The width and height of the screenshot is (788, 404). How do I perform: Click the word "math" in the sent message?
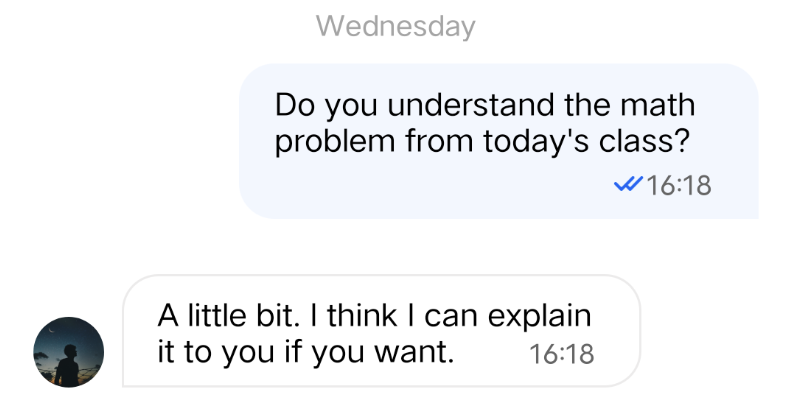click(657, 105)
